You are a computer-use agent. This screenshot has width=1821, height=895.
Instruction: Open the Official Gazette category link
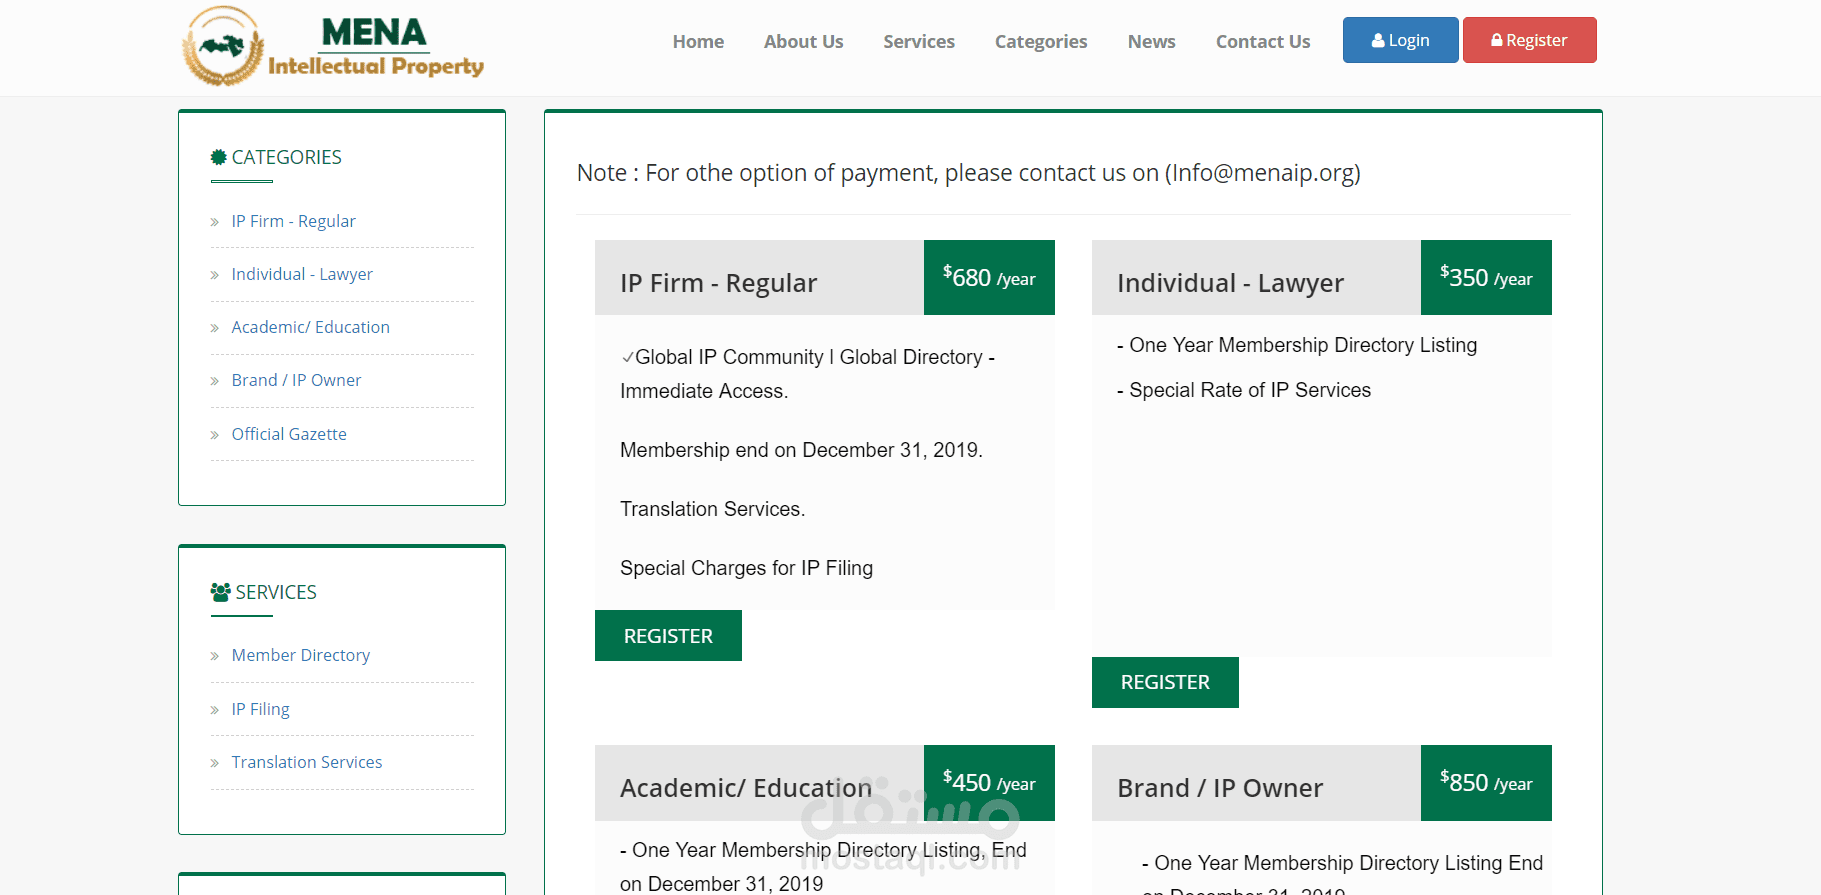(x=289, y=434)
